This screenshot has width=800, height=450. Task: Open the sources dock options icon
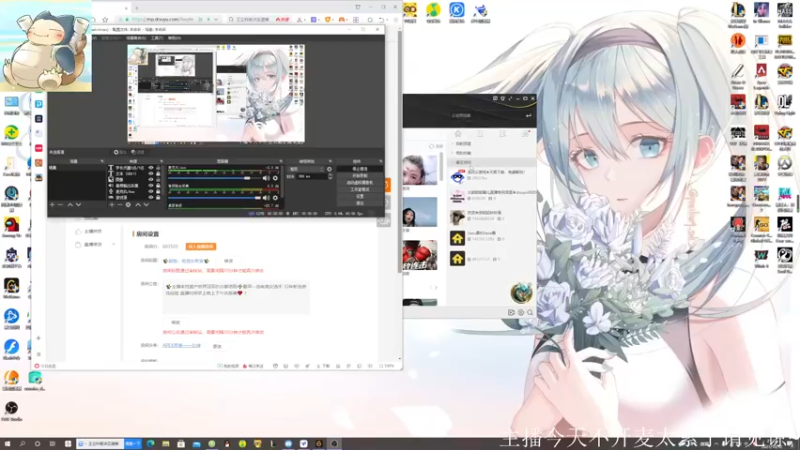[161, 161]
